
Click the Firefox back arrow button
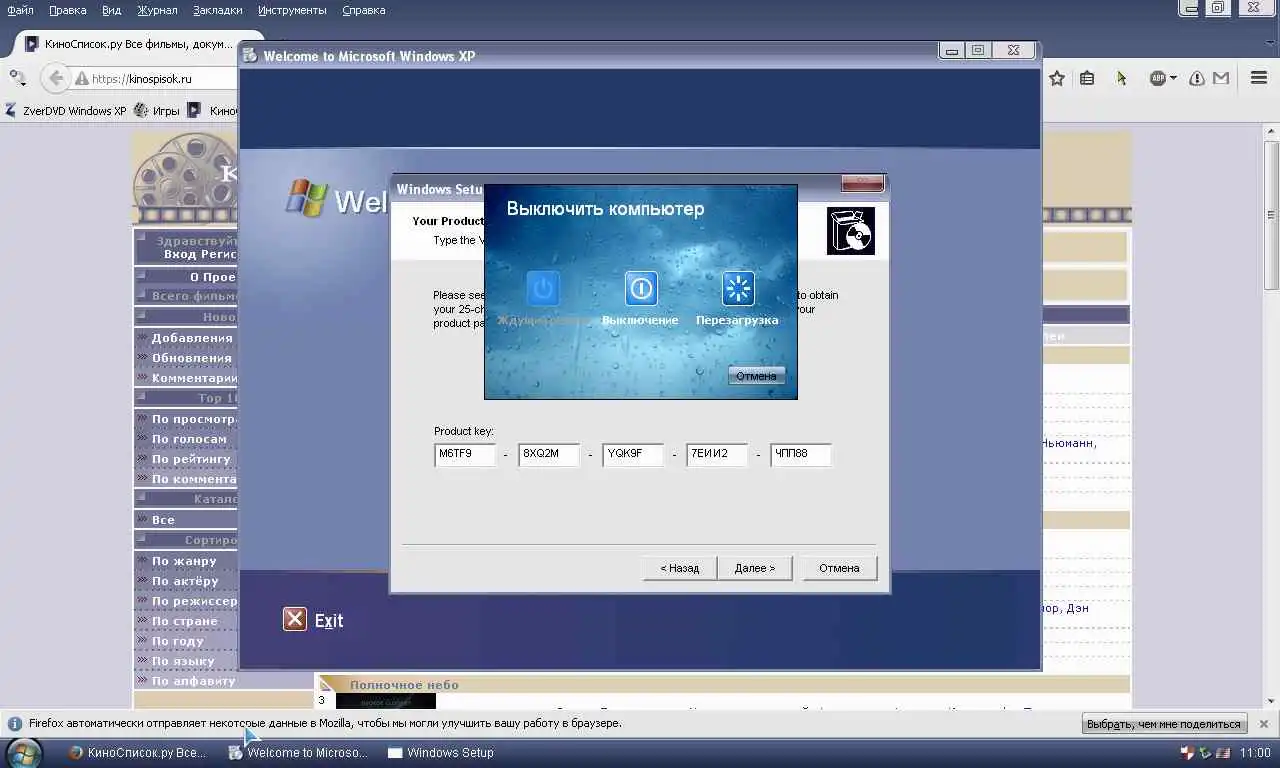(56, 78)
